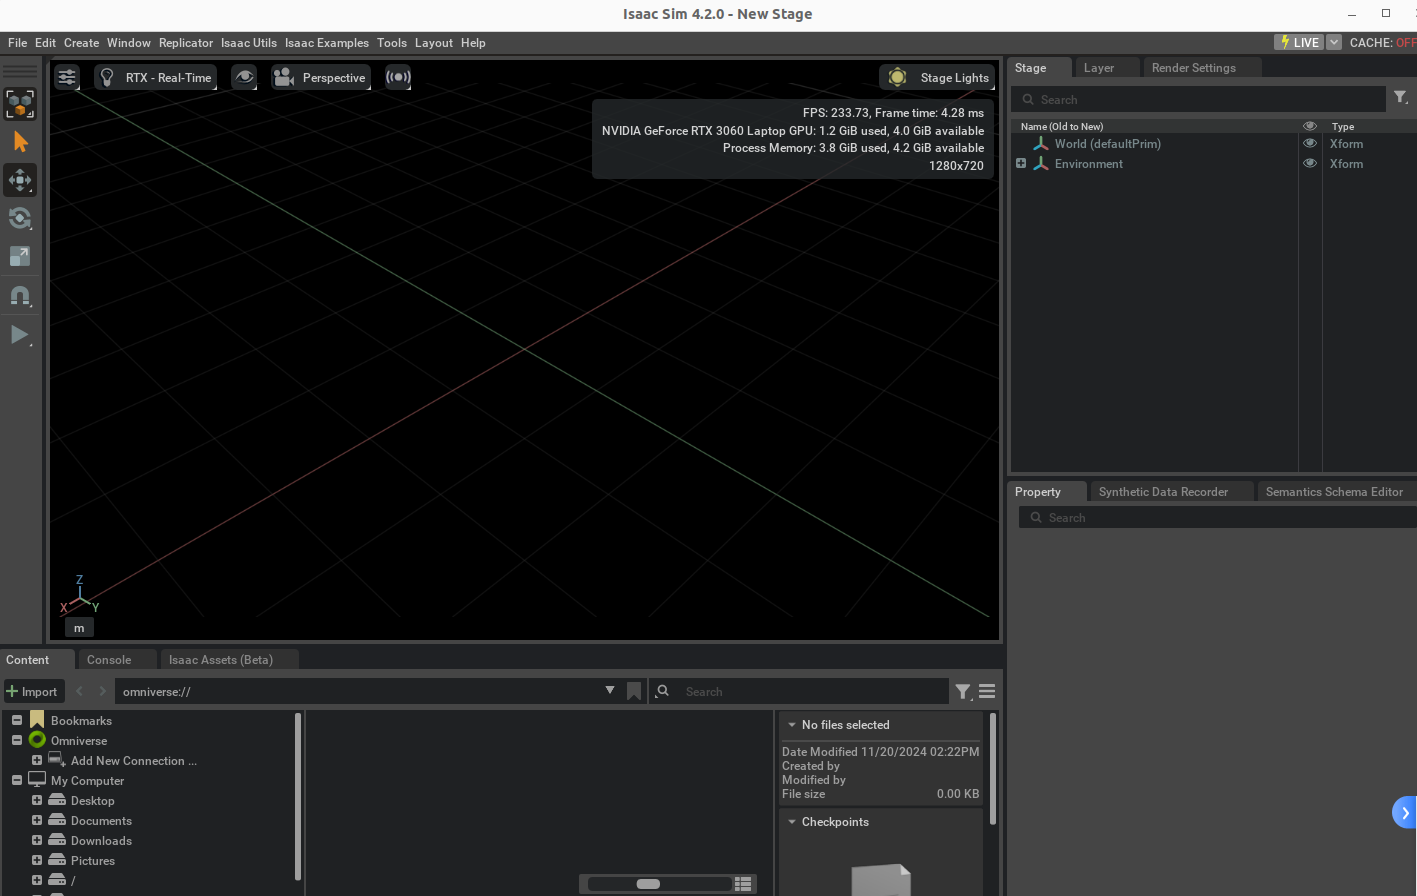Open the Isaac Utils menu
The height and width of the screenshot is (896, 1417).
tap(249, 43)
